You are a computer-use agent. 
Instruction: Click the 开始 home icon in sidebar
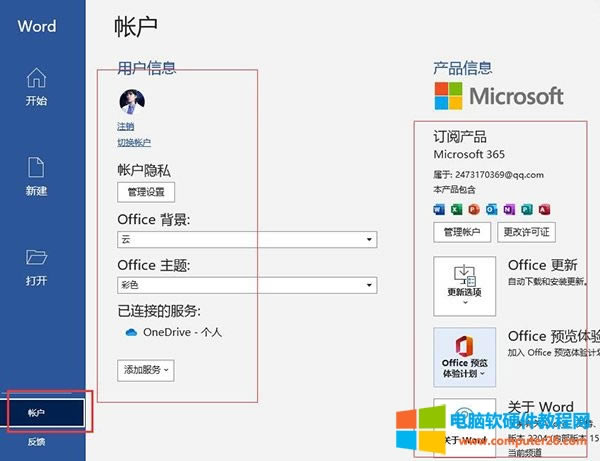(36, 79)
